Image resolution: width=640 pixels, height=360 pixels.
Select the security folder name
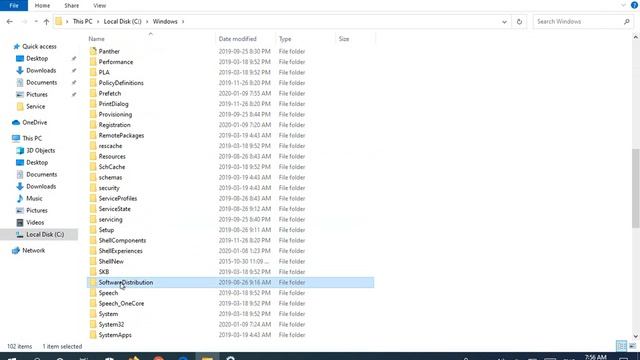coord(109,188)
